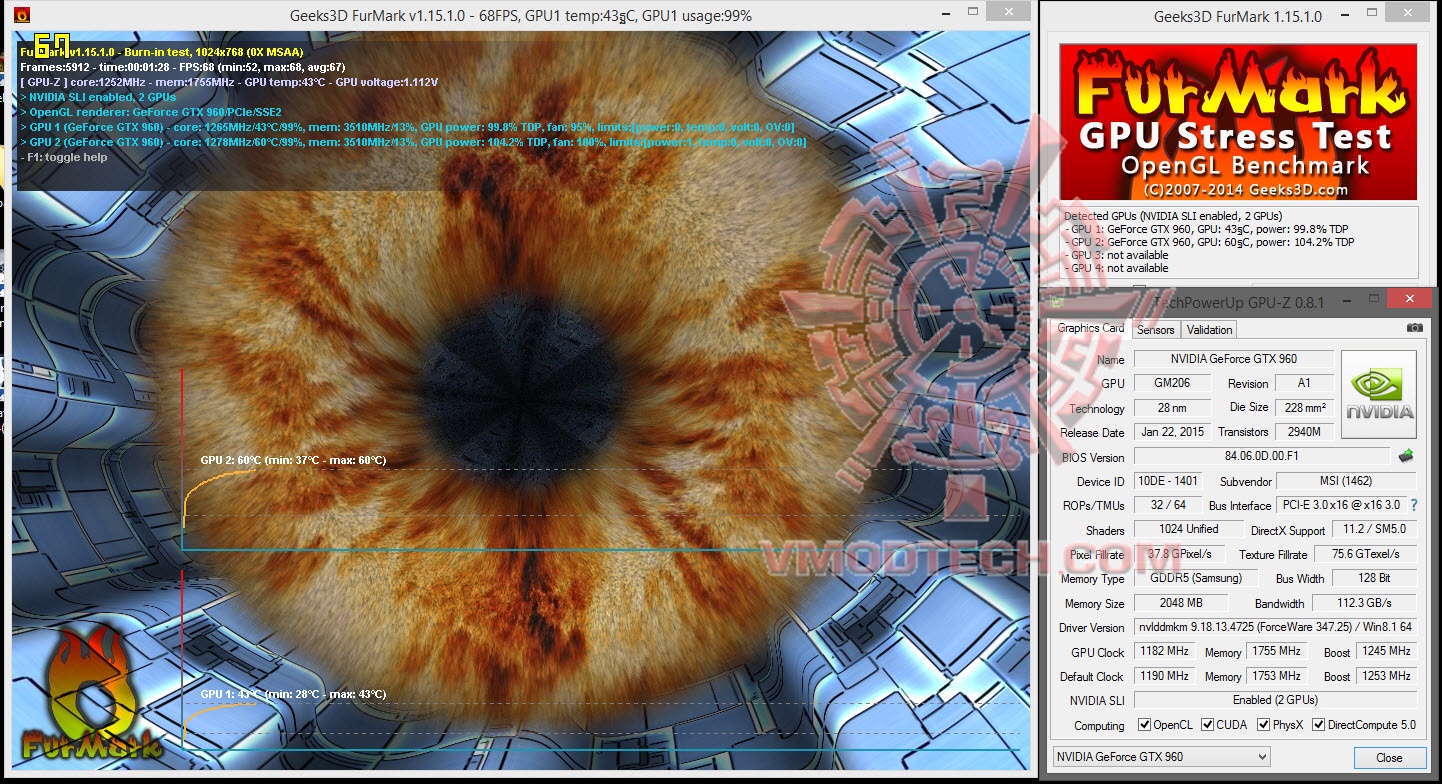Select the ROPs/TMUs field 32 / 64
Viewport: 1442px width, 784px height.
click(x=1167, y=505)
